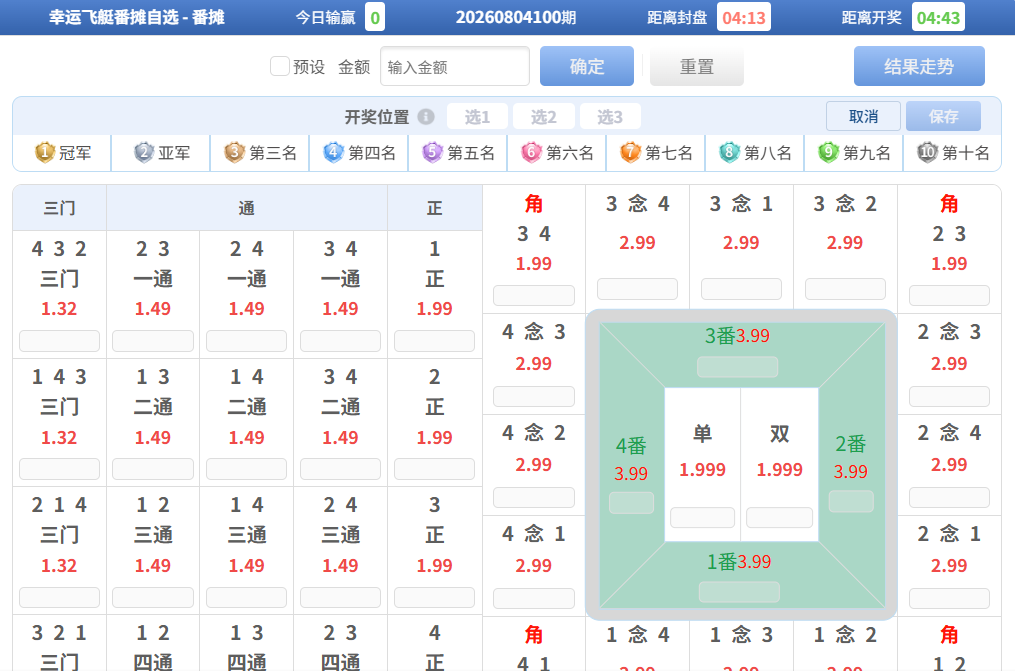Click the 冠军 medal icon

coord(45,153)
